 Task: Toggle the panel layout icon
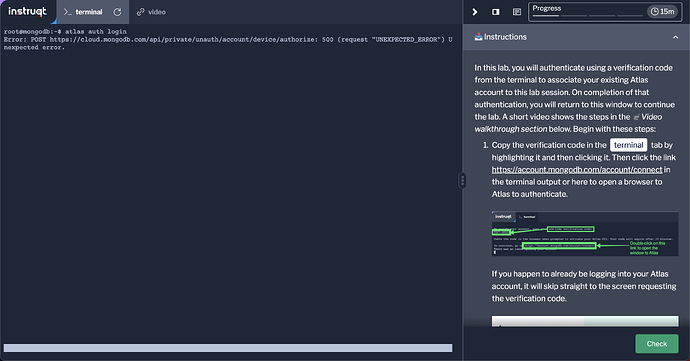(x=495, y=12)
